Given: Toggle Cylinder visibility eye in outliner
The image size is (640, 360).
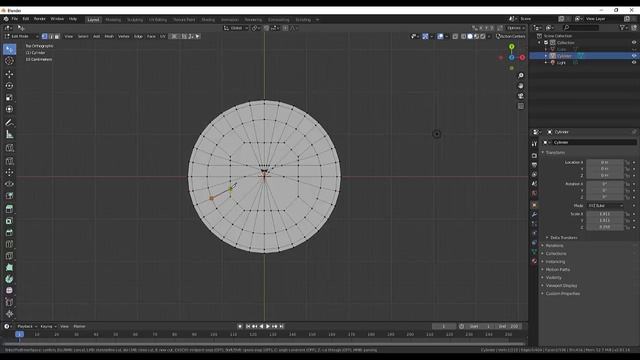Looking at the screenshot, I should pos(634,56).
